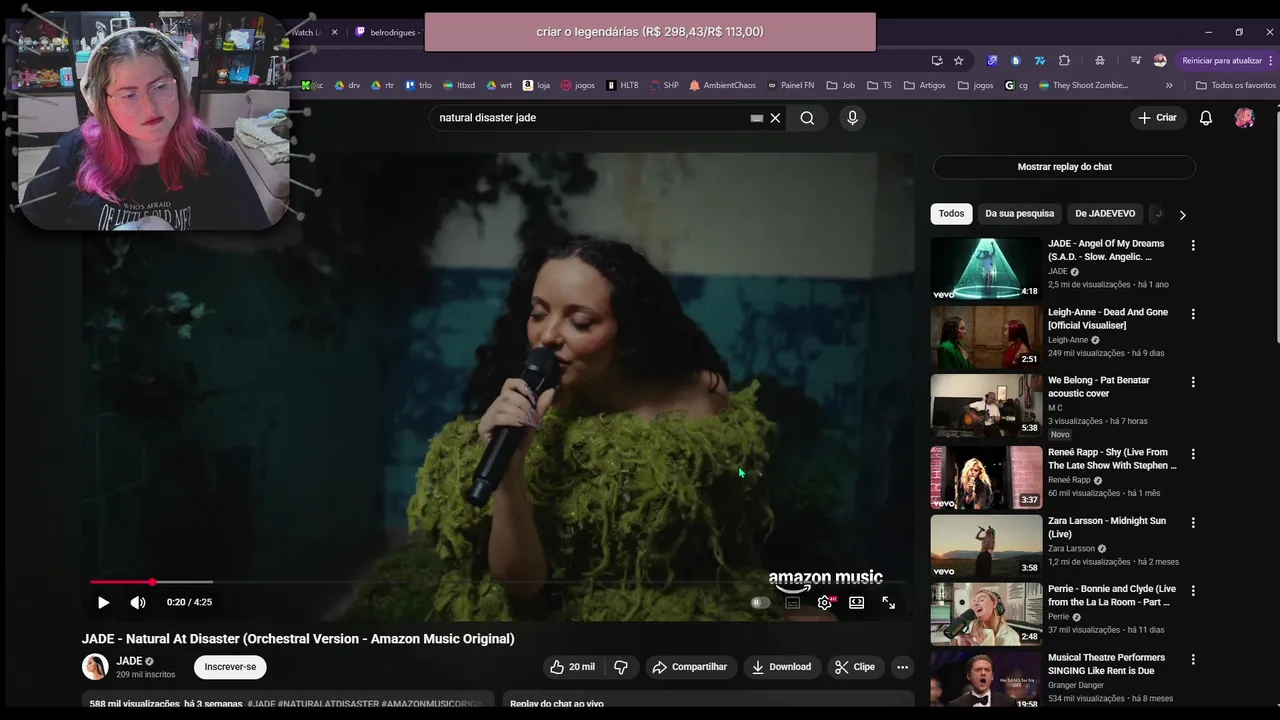This screenshot has width=1280, height=720.
Task: Reveal more filter chips with right arrow
Action: (x=1182, y=214)
